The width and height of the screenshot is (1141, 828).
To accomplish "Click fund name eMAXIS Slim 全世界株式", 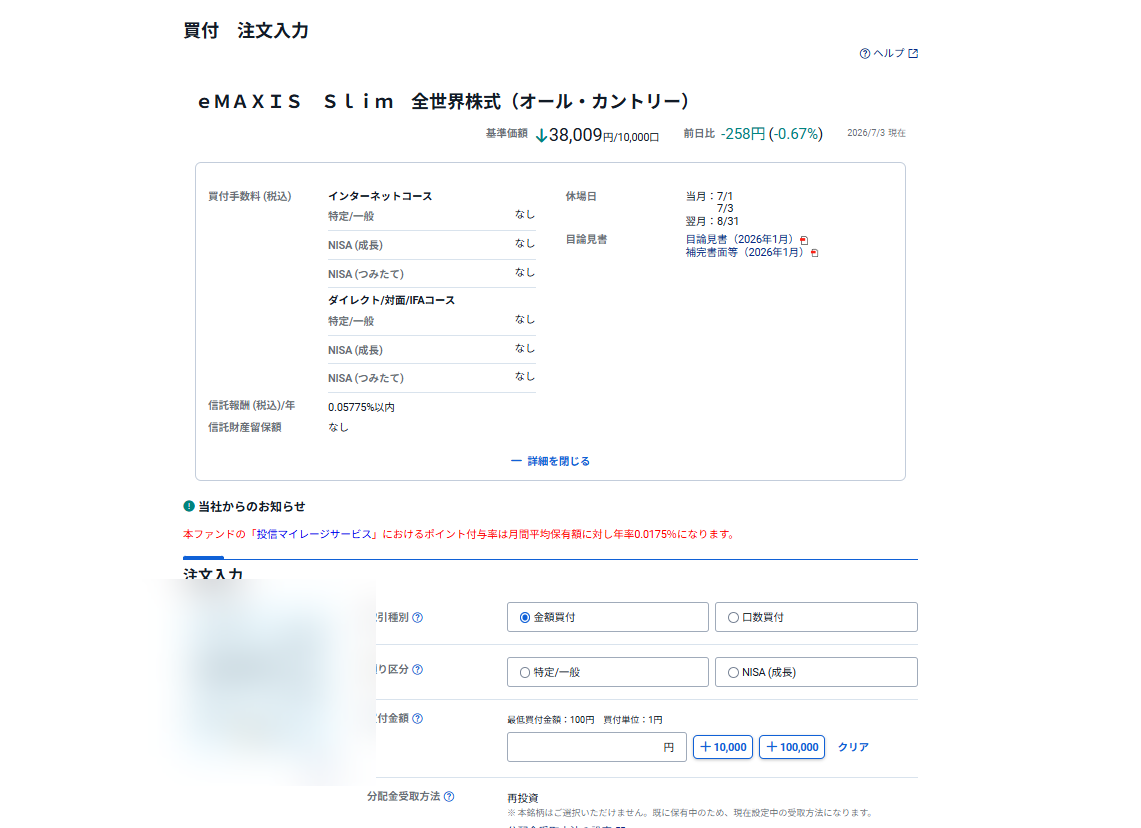I will [443, 101].
